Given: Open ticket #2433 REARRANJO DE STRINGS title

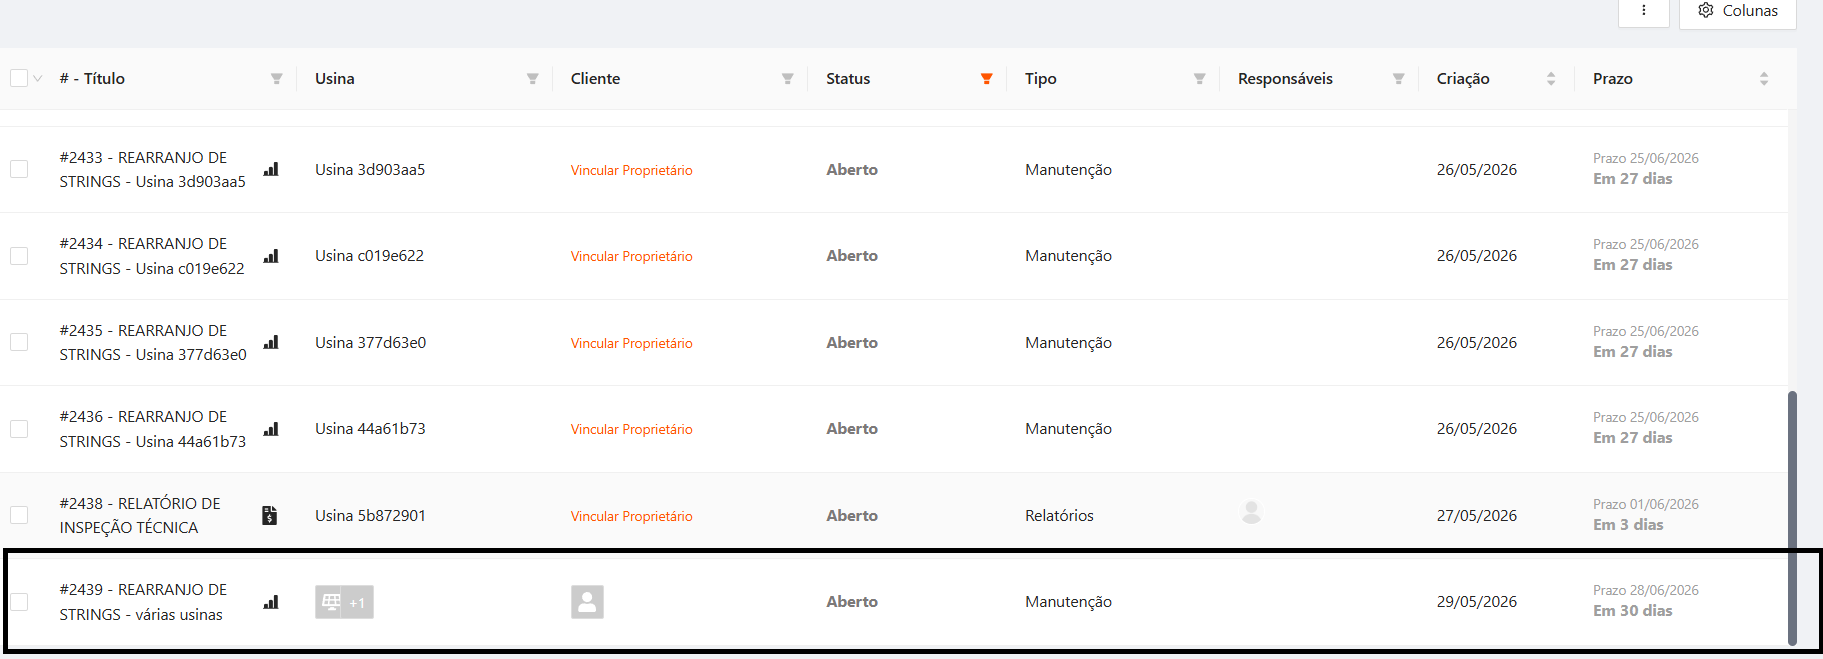Looking at the screenshot, I should (152, 170).
